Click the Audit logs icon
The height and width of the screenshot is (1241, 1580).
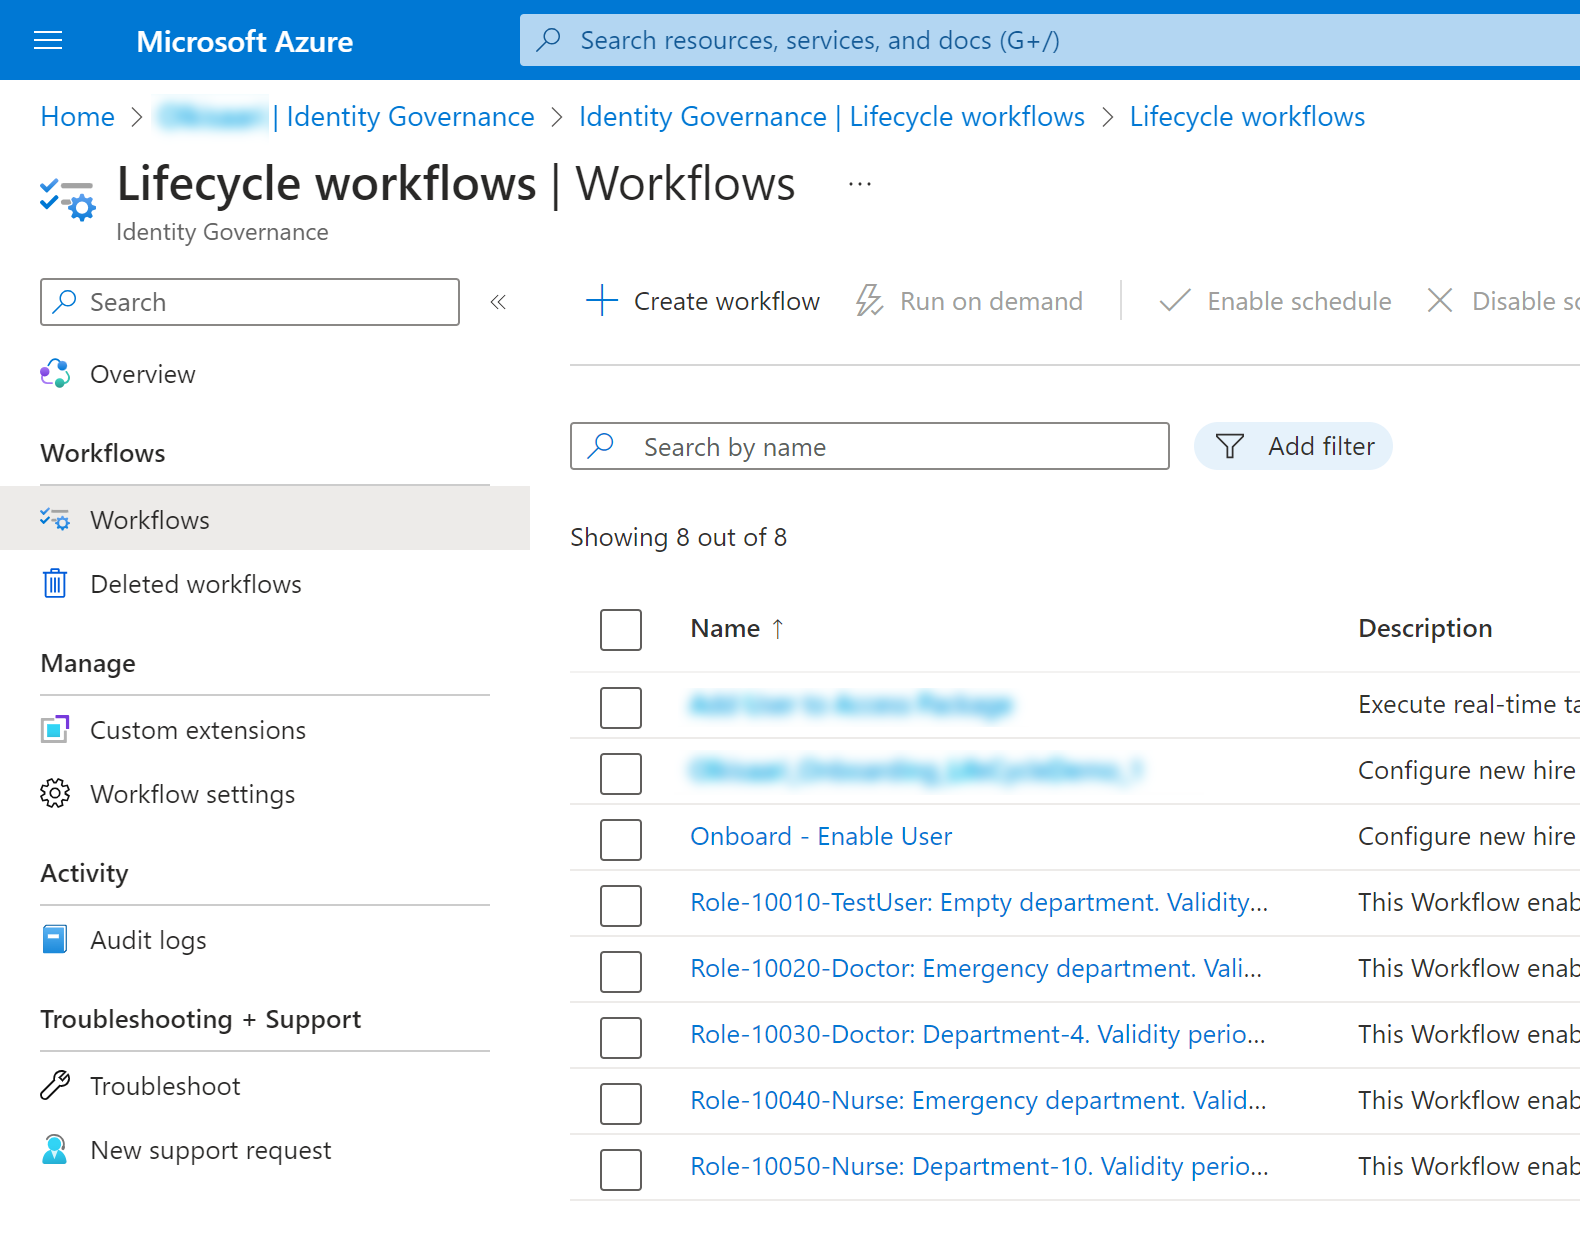[55, 939]
